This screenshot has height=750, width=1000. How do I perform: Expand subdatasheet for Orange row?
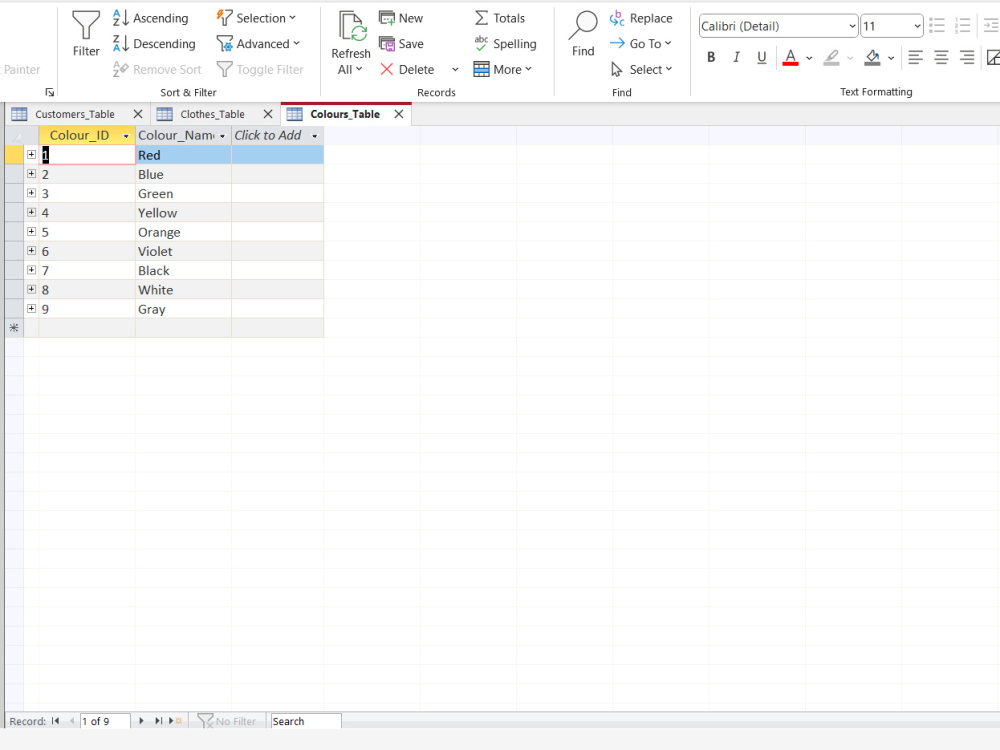click(31, 232)
